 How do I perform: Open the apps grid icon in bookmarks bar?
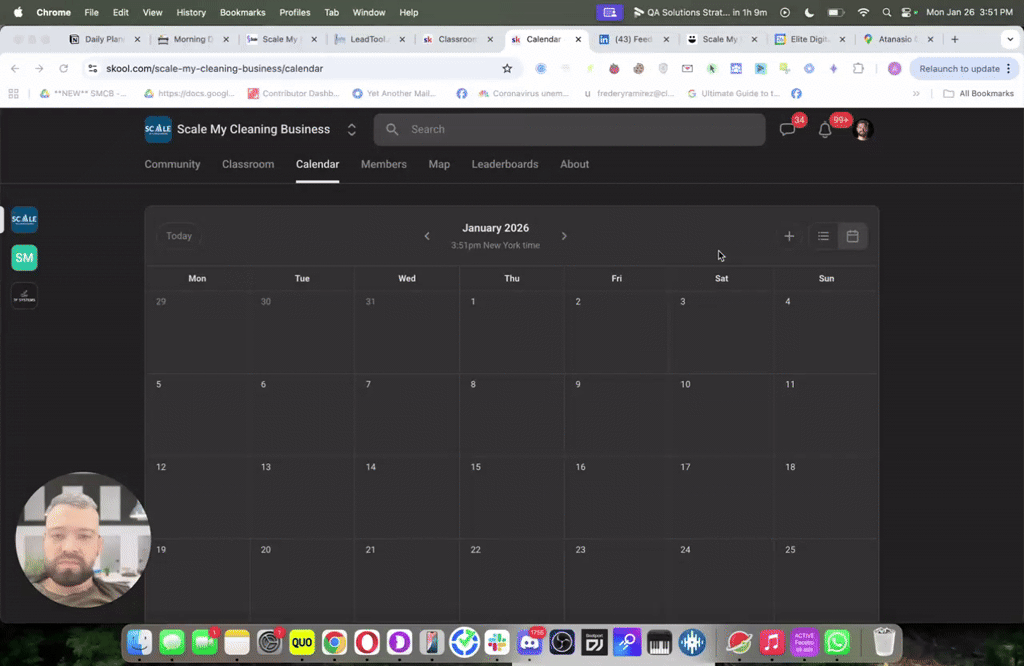14,93
